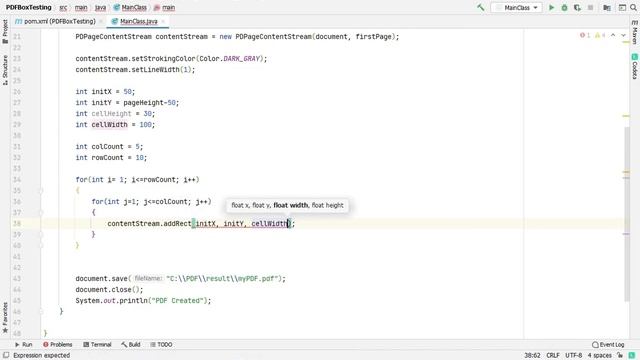Image resolution: width=640 pixels, height=360 pixels.
Task: Open the 4 spaces indent selector
Action: pyautogui.click(x=600, y=356)
